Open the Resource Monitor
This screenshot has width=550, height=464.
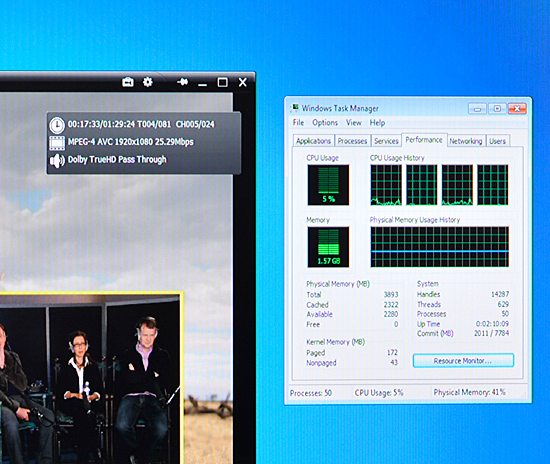pyautogui.click(x=463, y=361)
